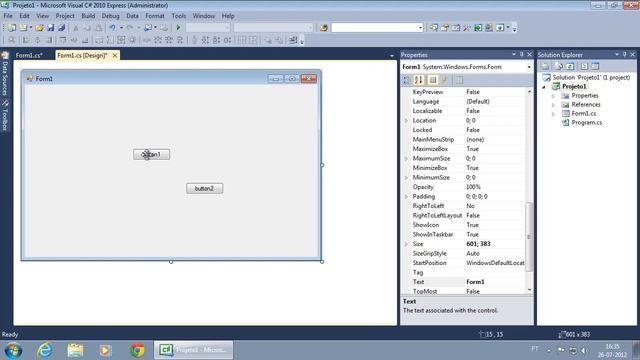Click the Find in Files icon
The image size is (640, 360).
324,28
